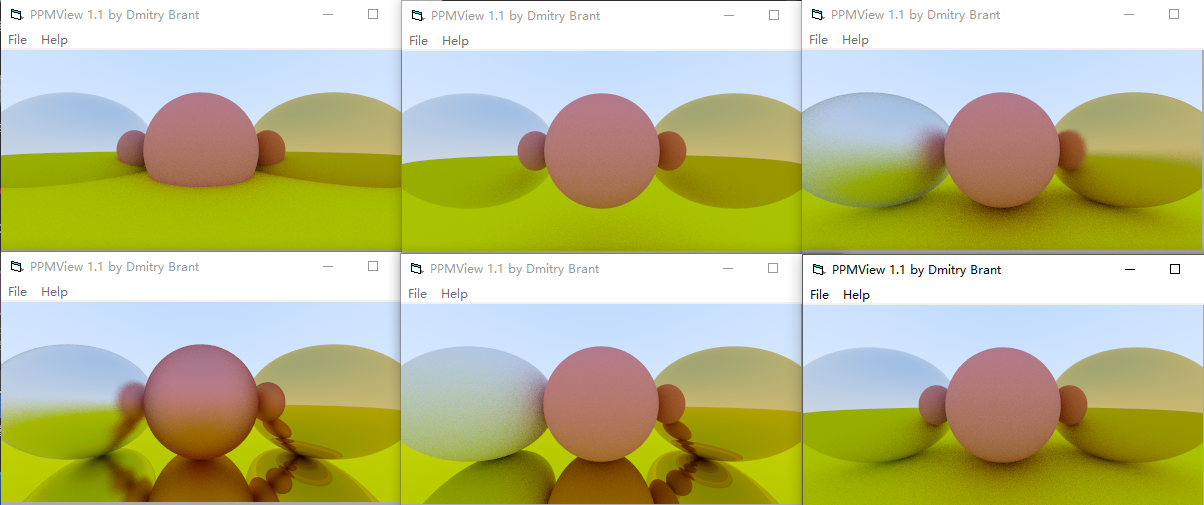
Task: Click PPMView app icon in bottom-middle window title bar
Action: [x=416, y=268]
